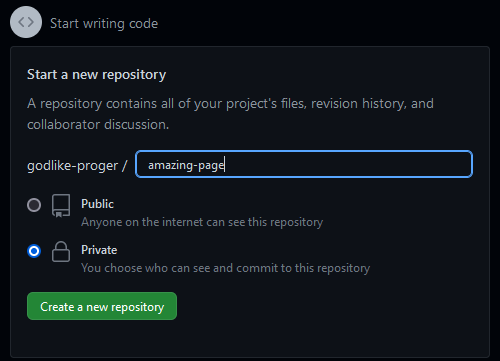500x361 pixels.
Task: Select the Public radio button
Action: 34,205
